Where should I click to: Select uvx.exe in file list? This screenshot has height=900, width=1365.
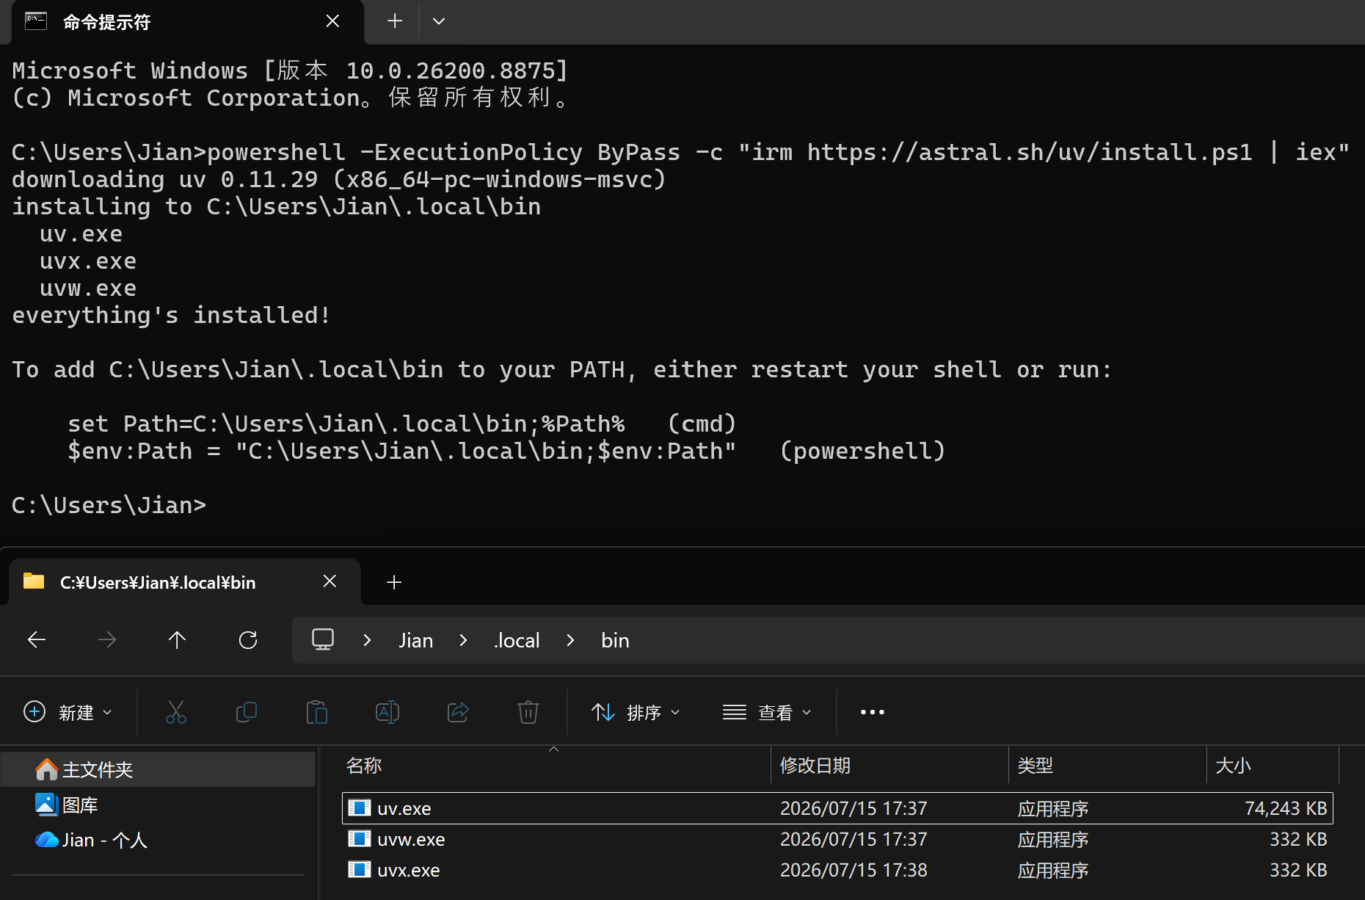[x=837, y=870]
